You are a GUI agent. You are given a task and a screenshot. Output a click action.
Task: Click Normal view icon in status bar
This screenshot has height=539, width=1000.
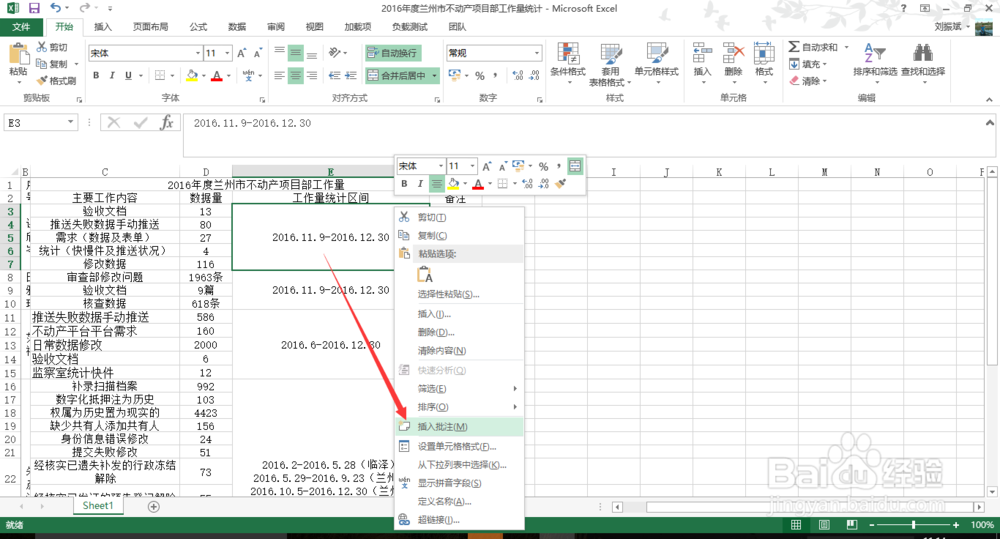point(796,524)
